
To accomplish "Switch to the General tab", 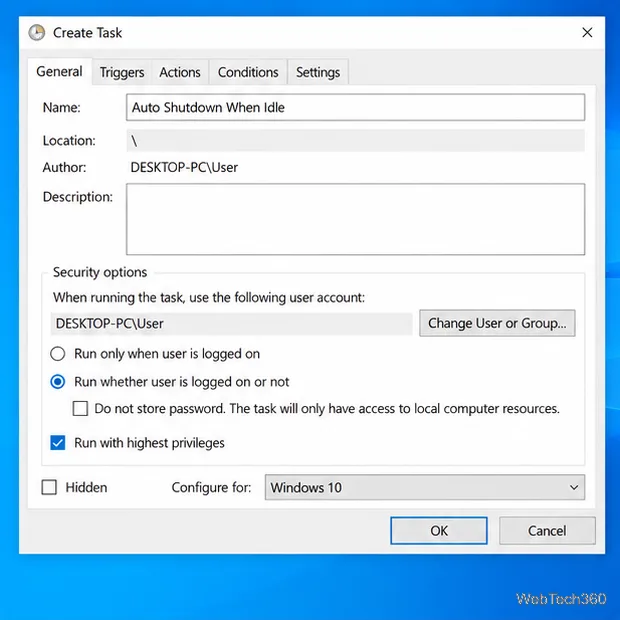I will [59, 72].
